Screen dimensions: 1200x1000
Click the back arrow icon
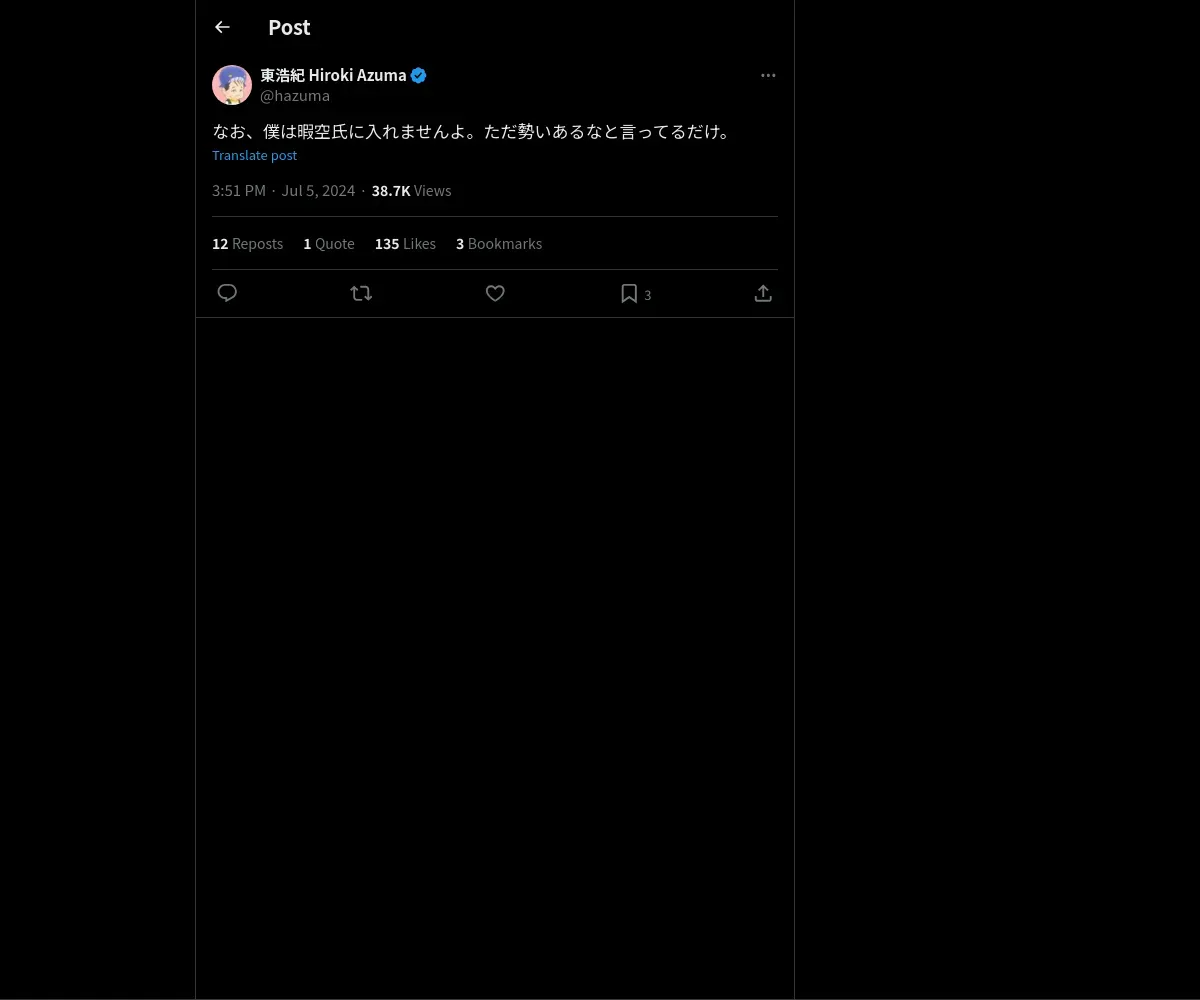pos(222,27)
